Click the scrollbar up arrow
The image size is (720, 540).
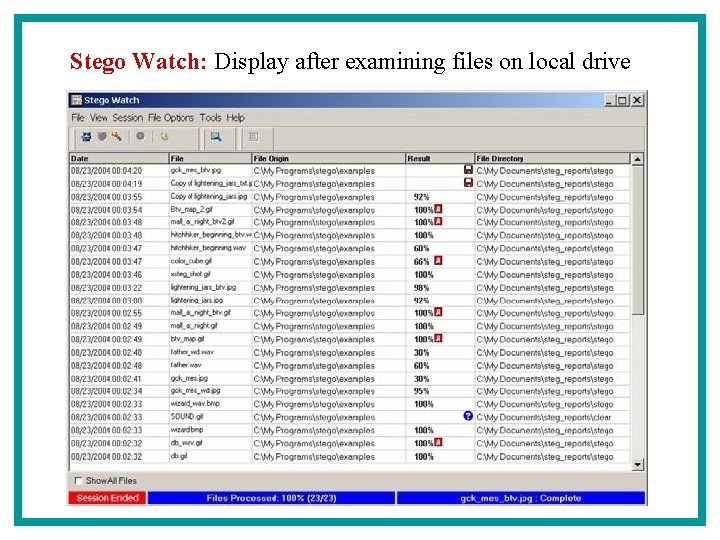pyautogui.click(x=637, y=159)
